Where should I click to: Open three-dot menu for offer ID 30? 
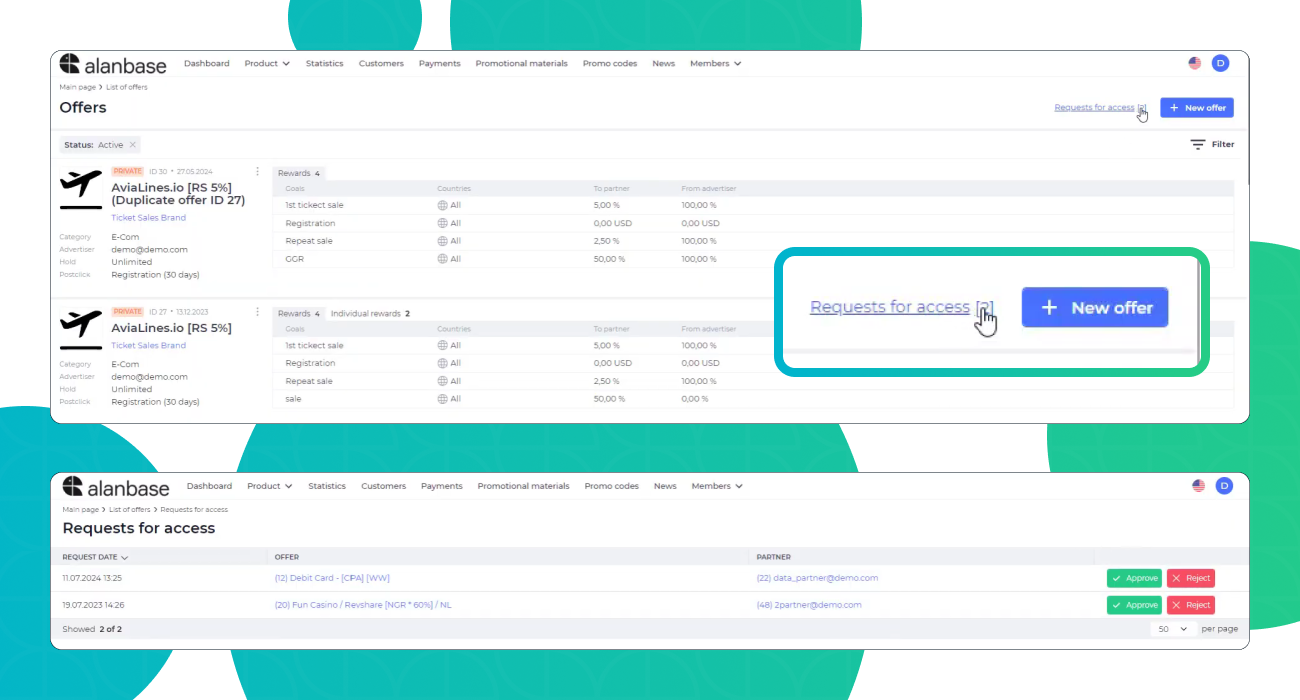click(257, 171)
